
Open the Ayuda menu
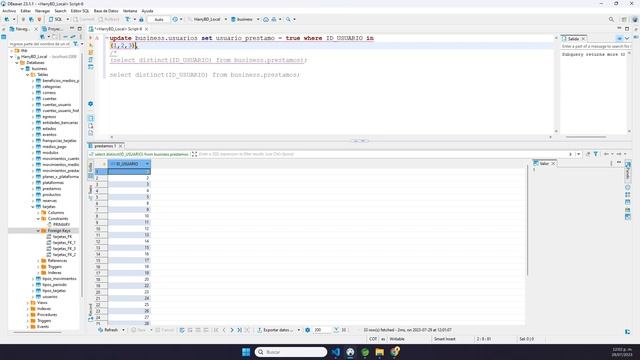click(147, 11)
